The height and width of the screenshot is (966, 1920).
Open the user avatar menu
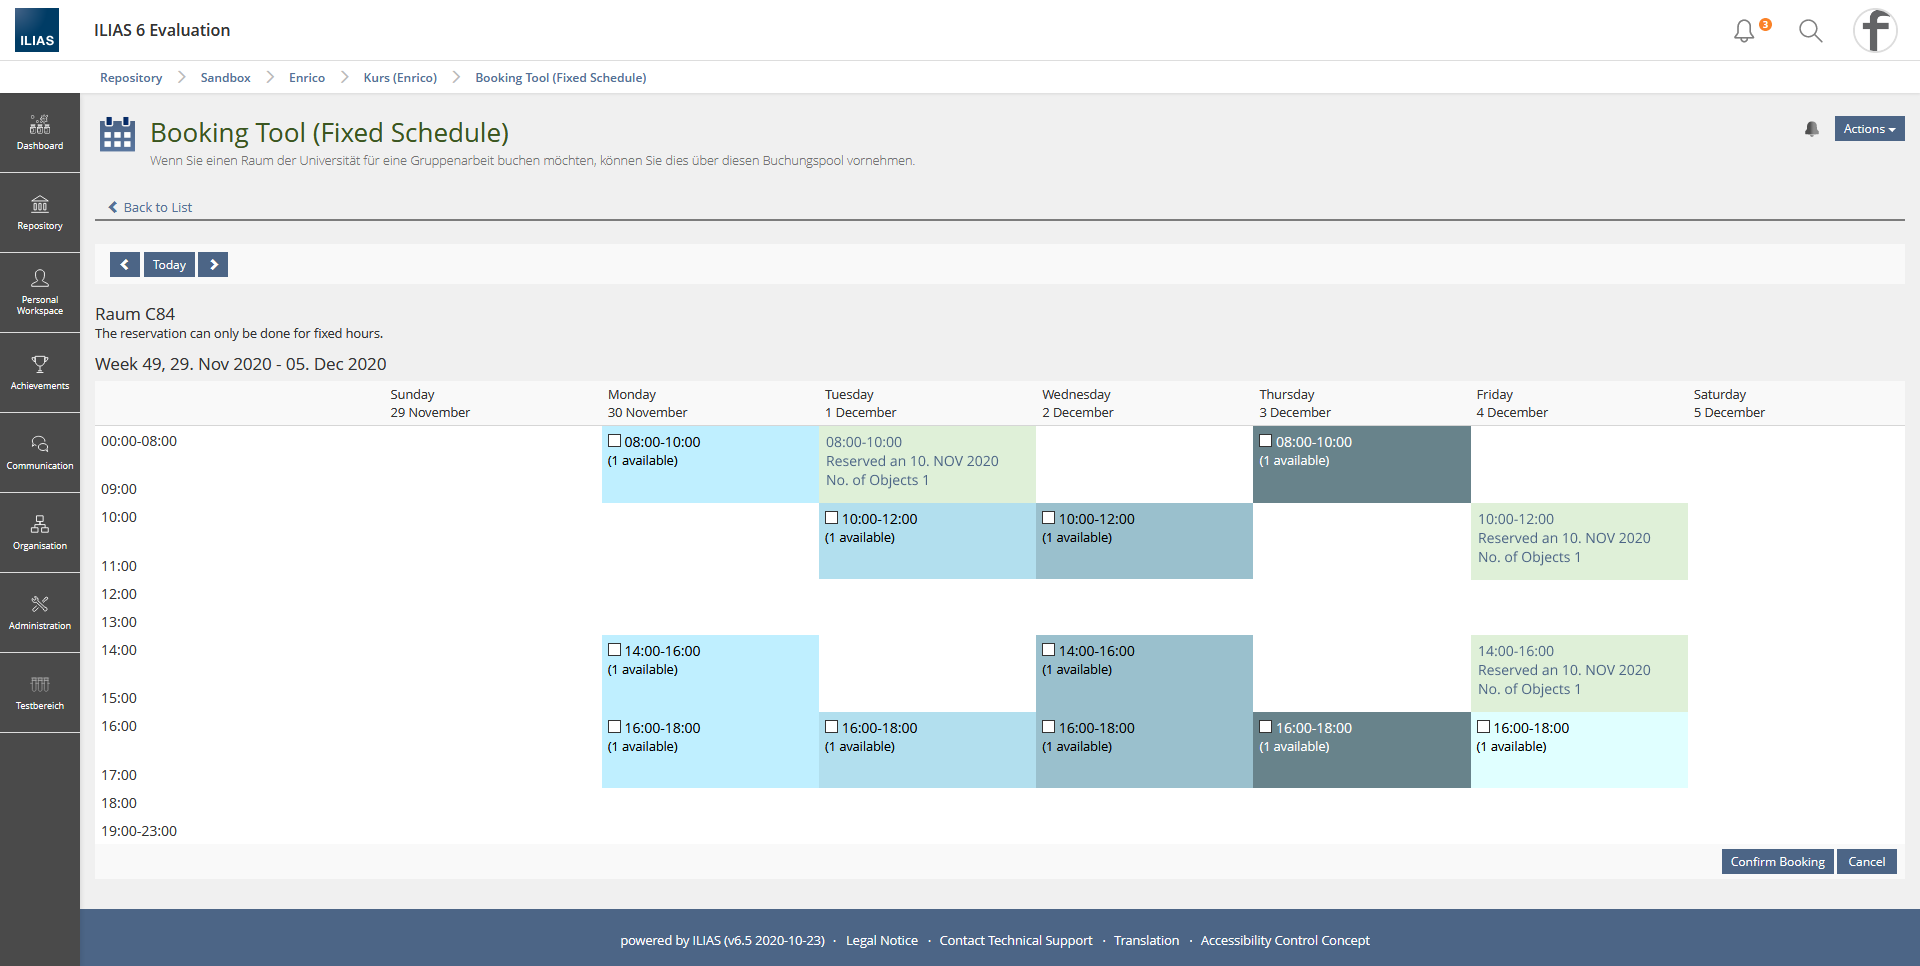[x=1875, y=30]
